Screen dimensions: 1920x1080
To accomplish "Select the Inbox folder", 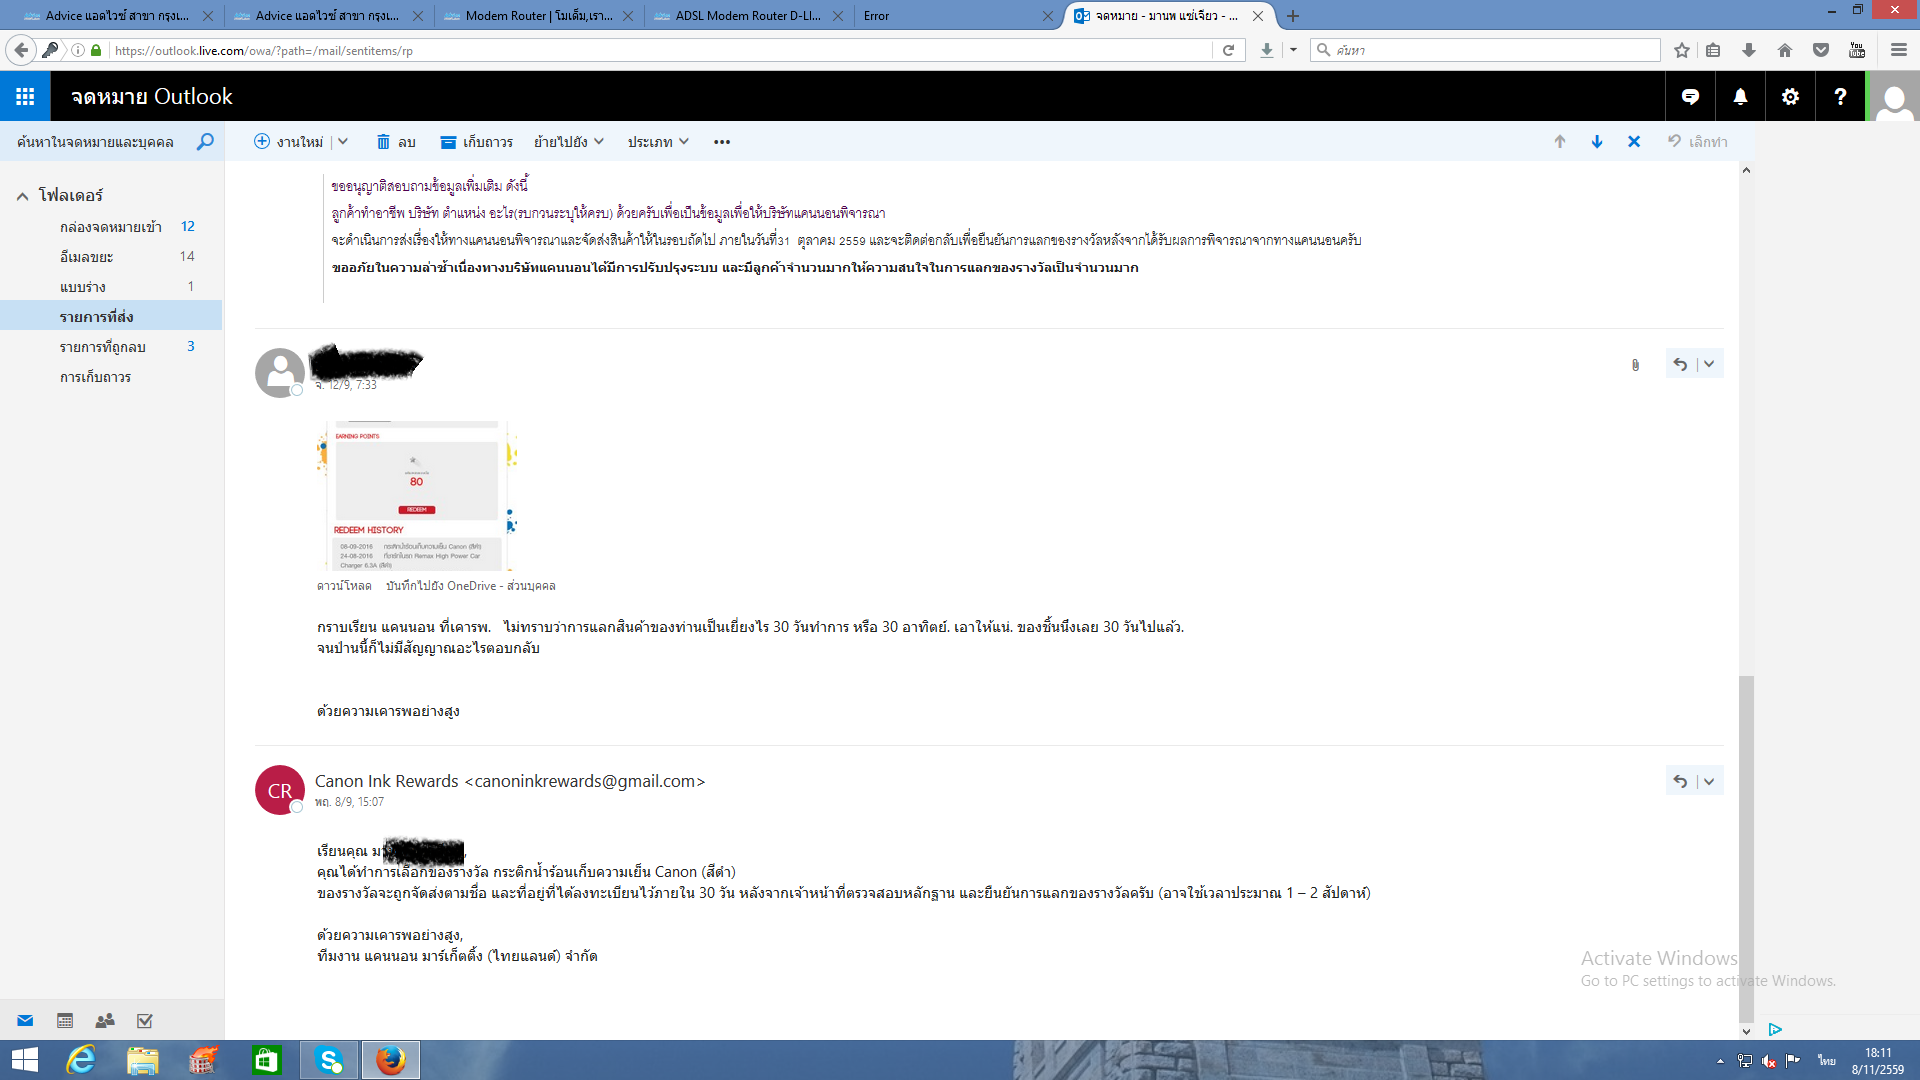I will point(110,227).
